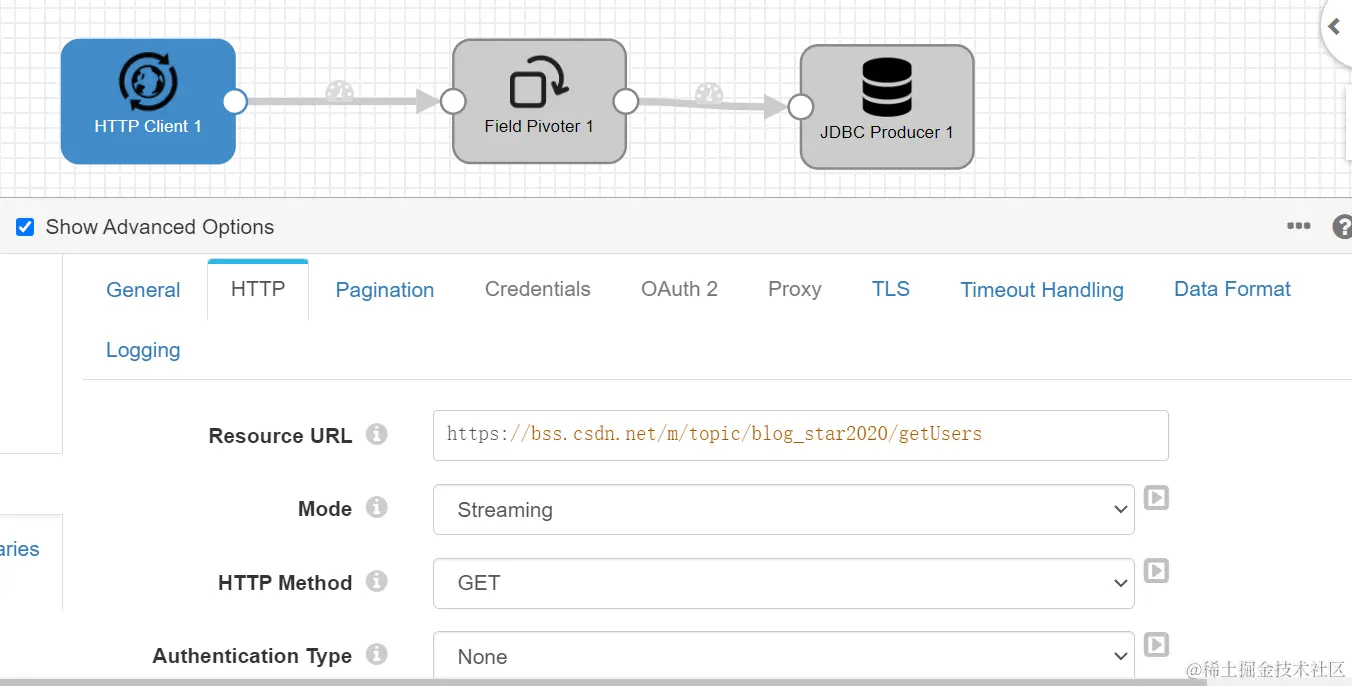This screenshot has width=1352, height=686.
Task: Expand Authentication Type dropdown showing None
Action: click(783, 656)
